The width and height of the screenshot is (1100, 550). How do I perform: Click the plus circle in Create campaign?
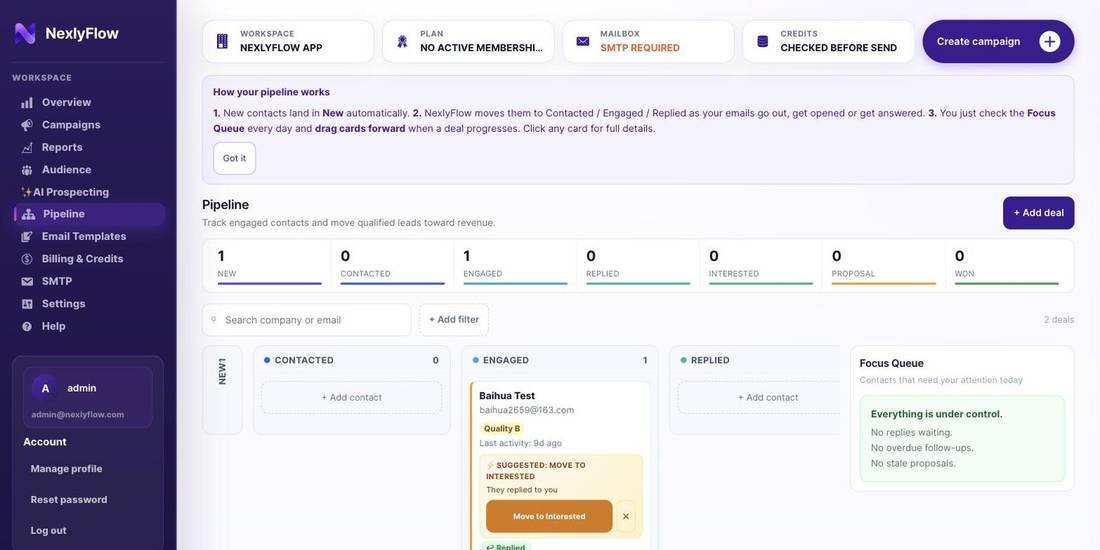click(1049, 41)
